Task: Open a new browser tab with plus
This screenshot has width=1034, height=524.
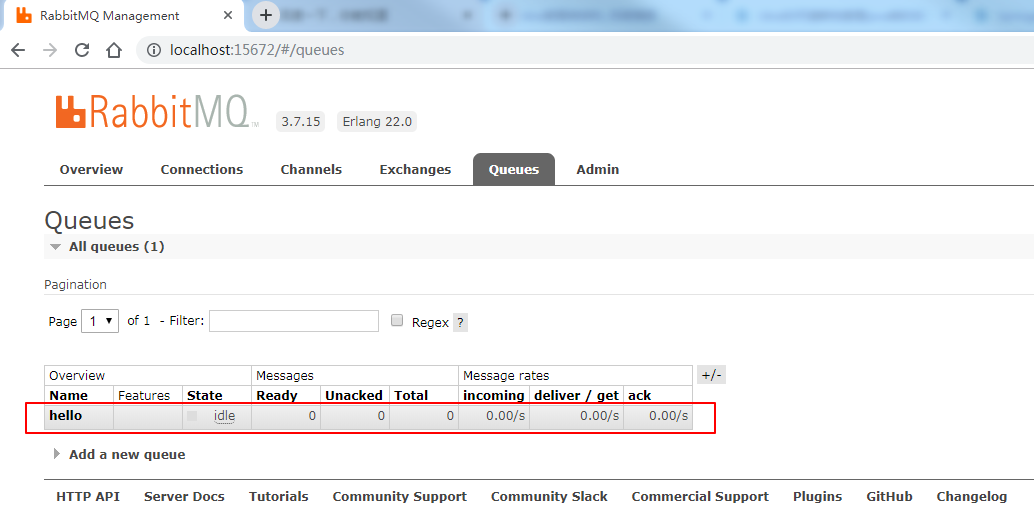Action: [x=266, y=15]
